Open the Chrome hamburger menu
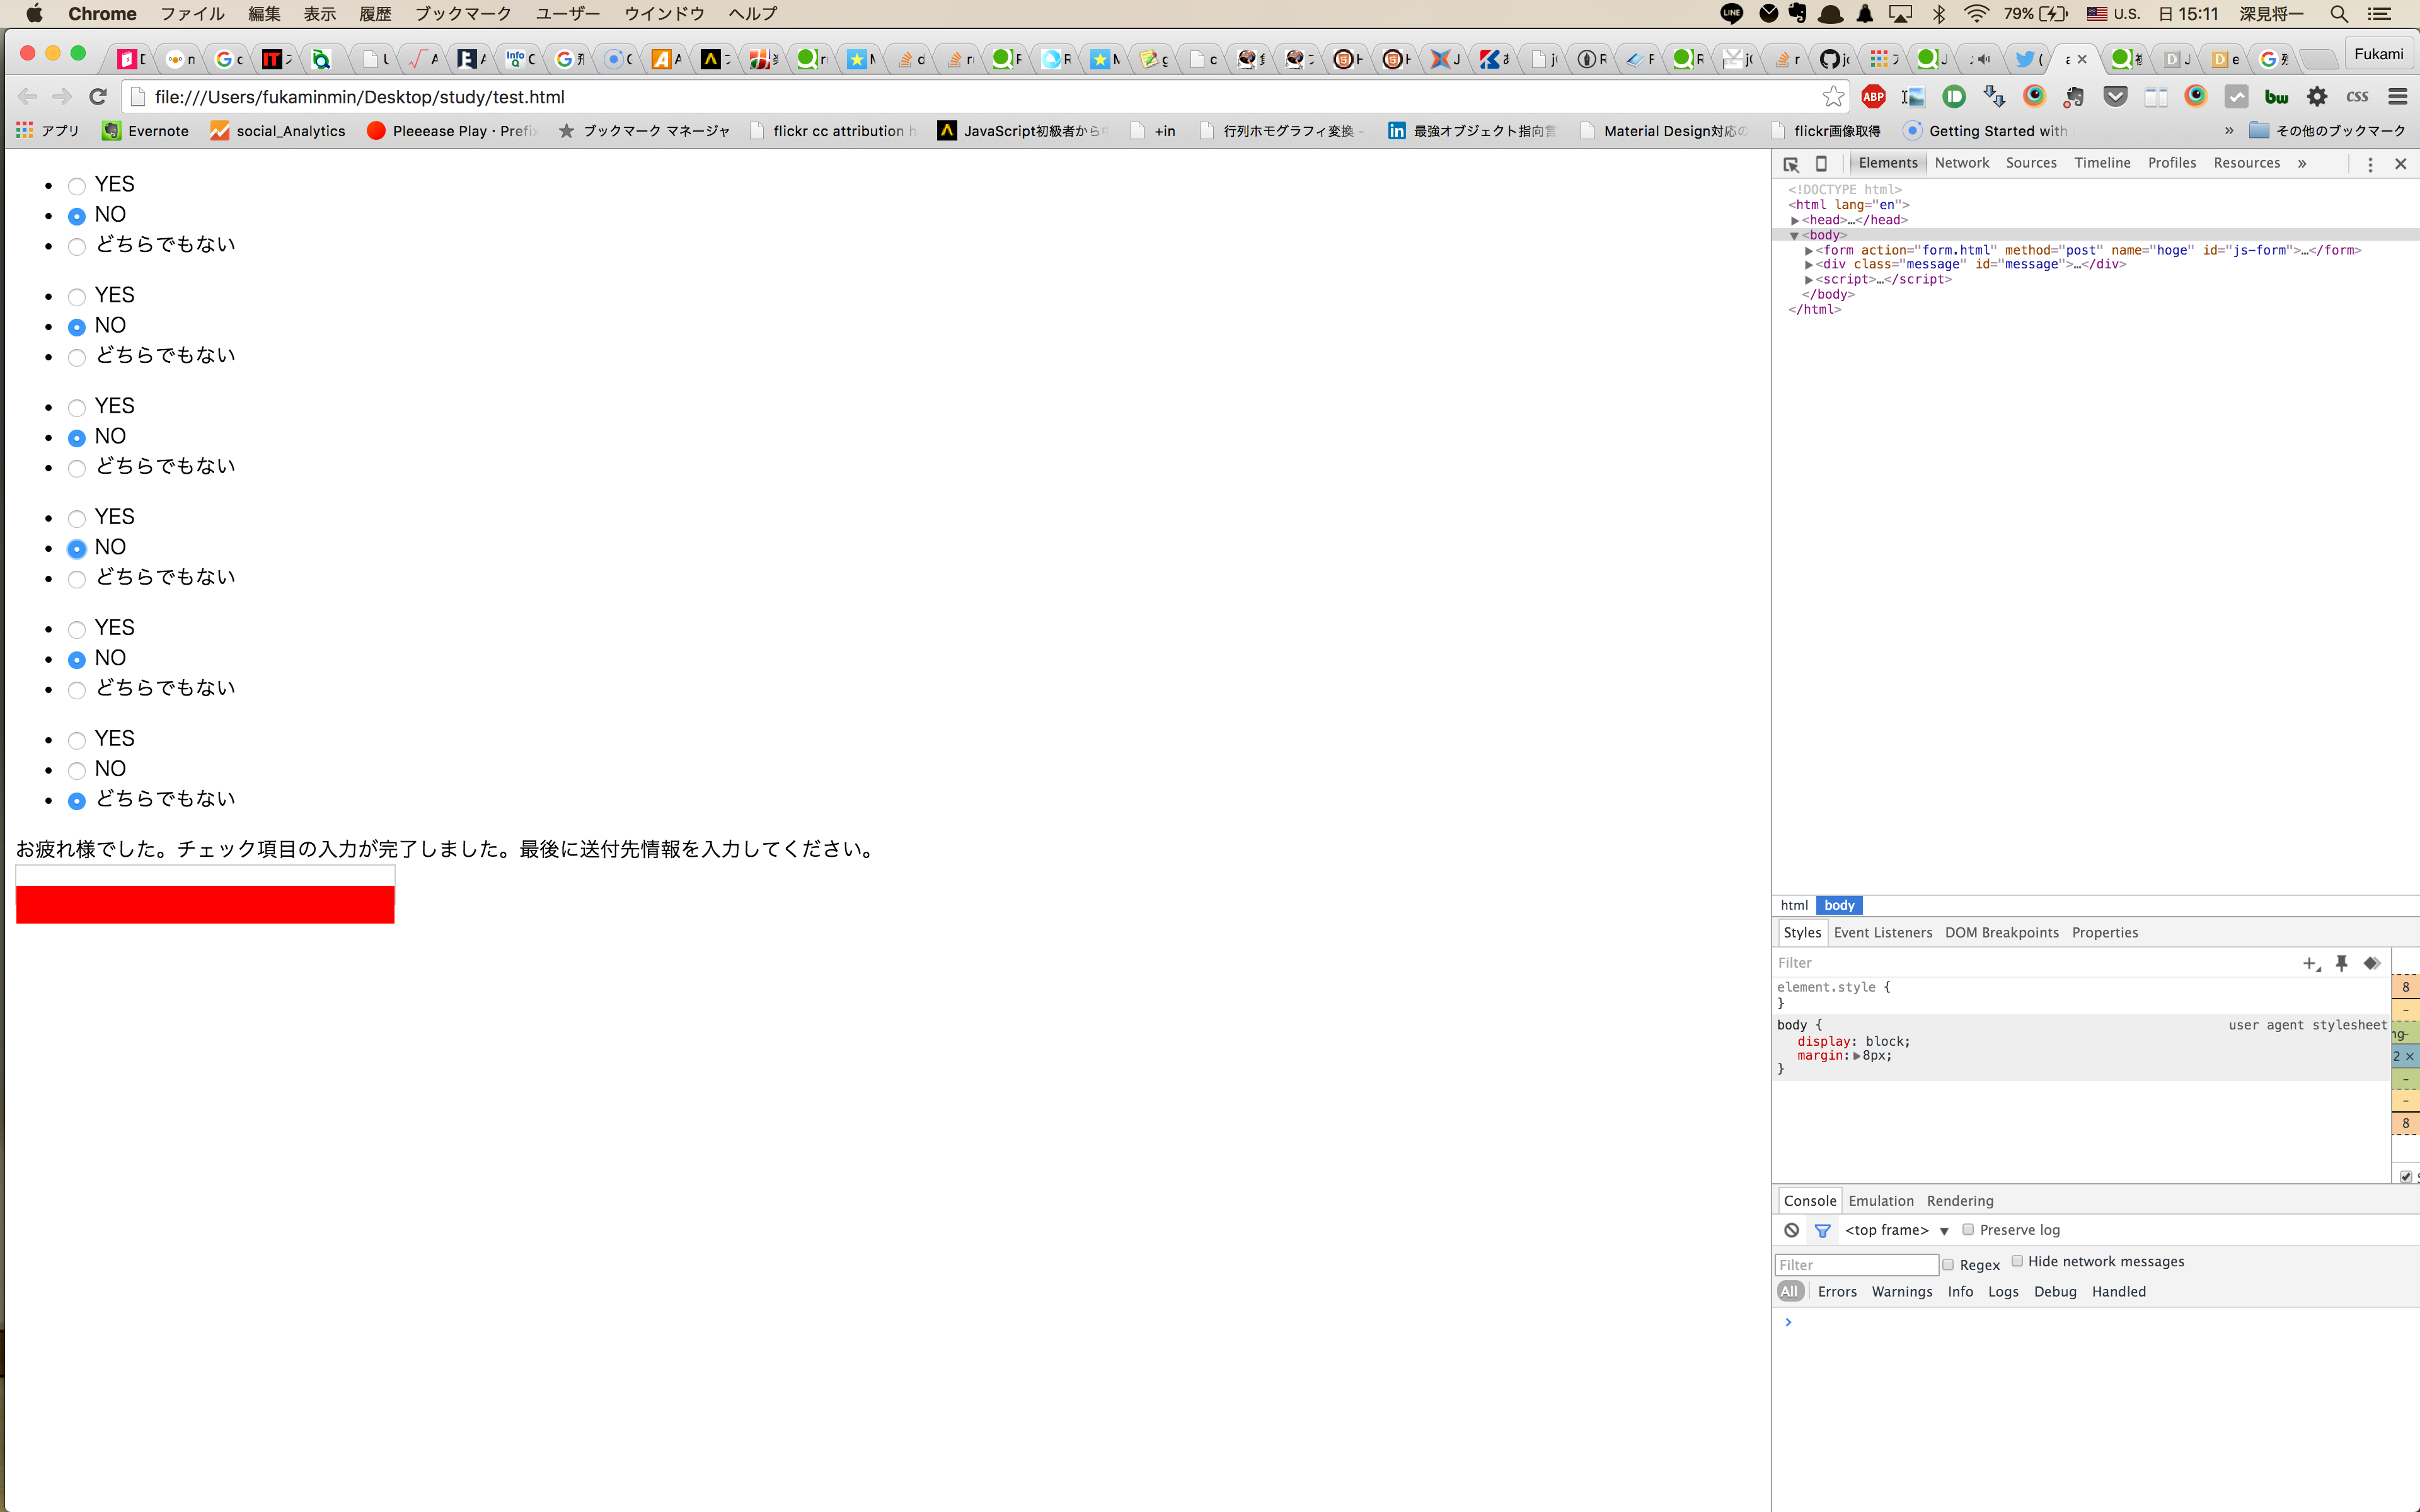The image size is (2420, 1512). pos(2397,97)
